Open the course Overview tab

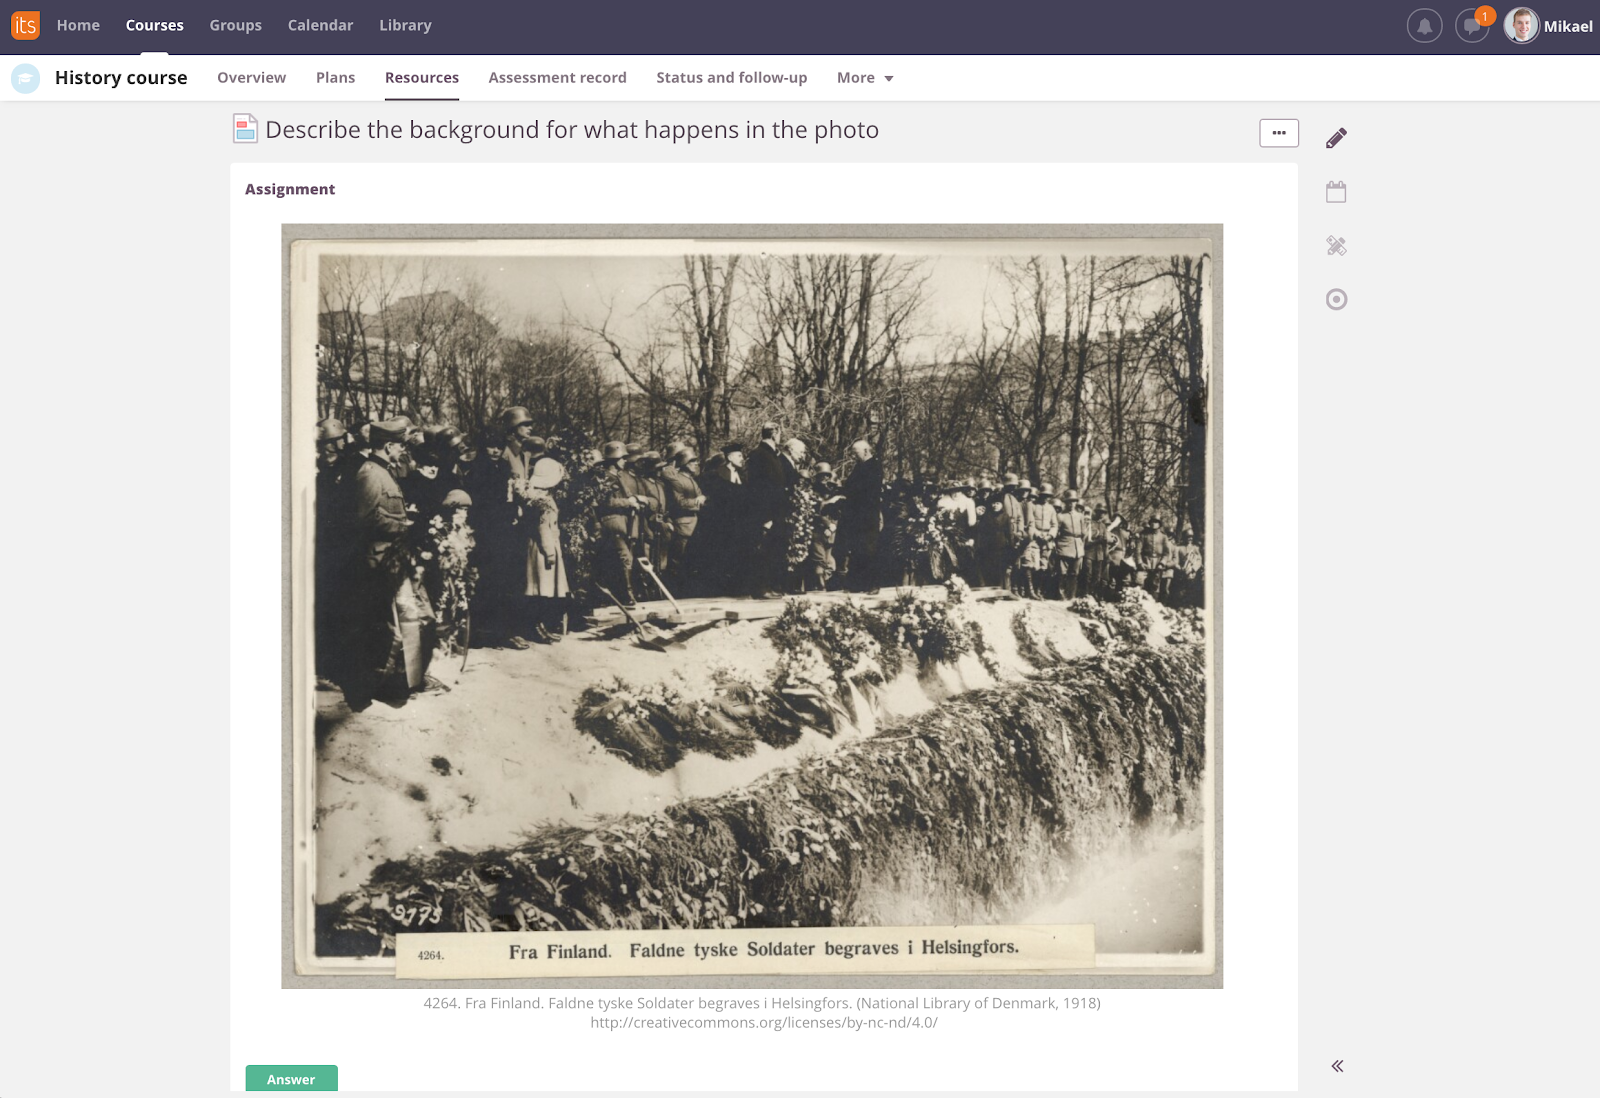[251, 78]
